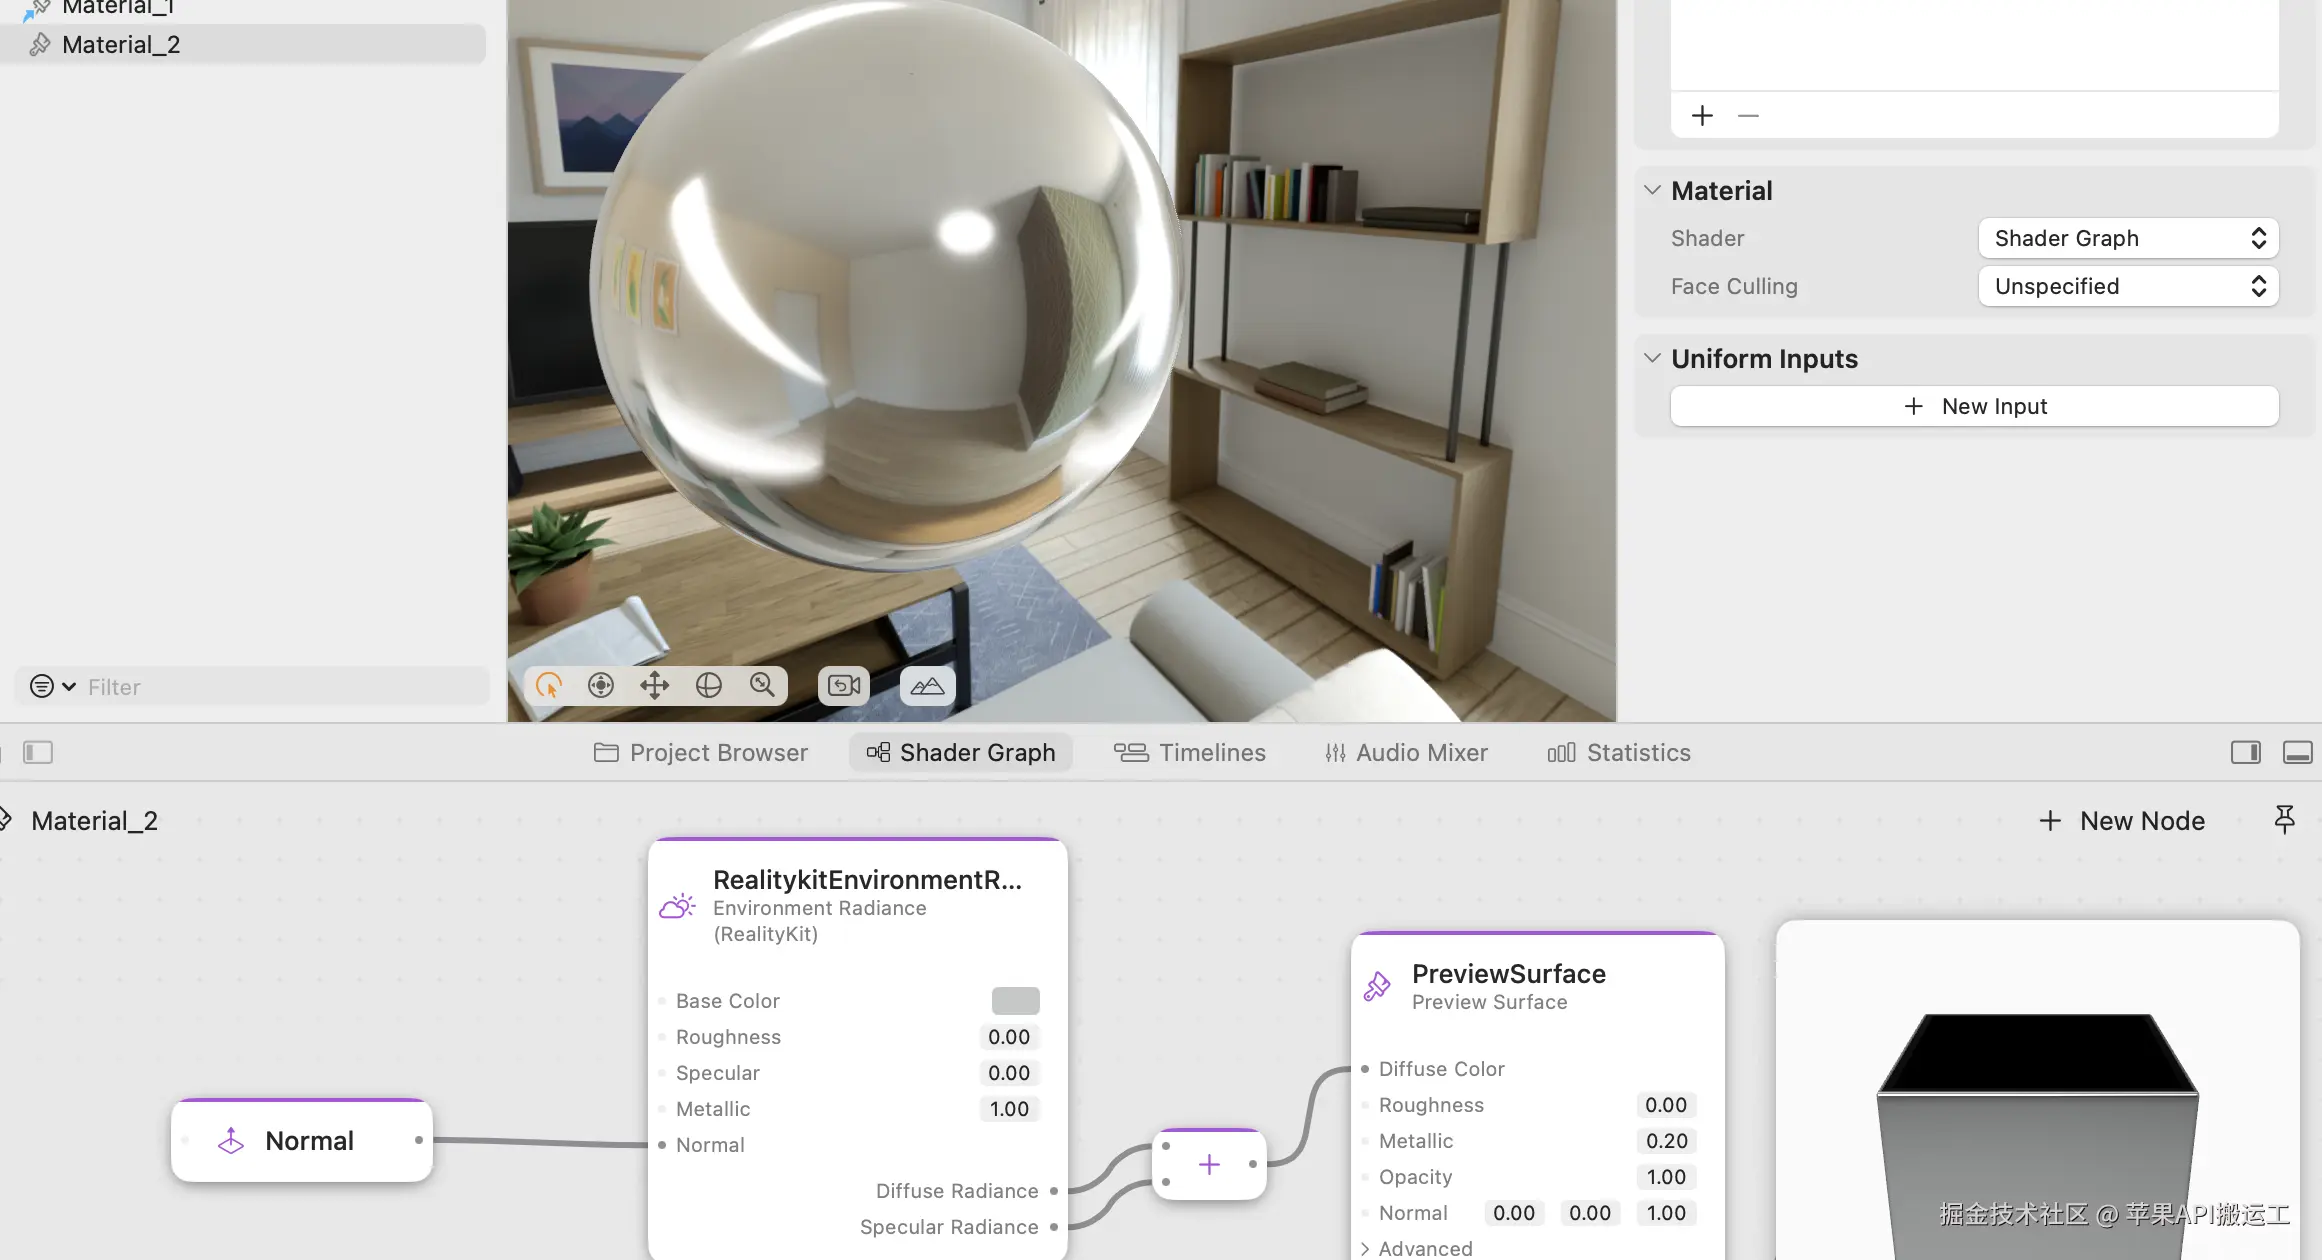Image resolution: width=2322 pixels, height=1260 pixels.
Task: Select the orbit globe navigation tool
Action: coord(709,686)
